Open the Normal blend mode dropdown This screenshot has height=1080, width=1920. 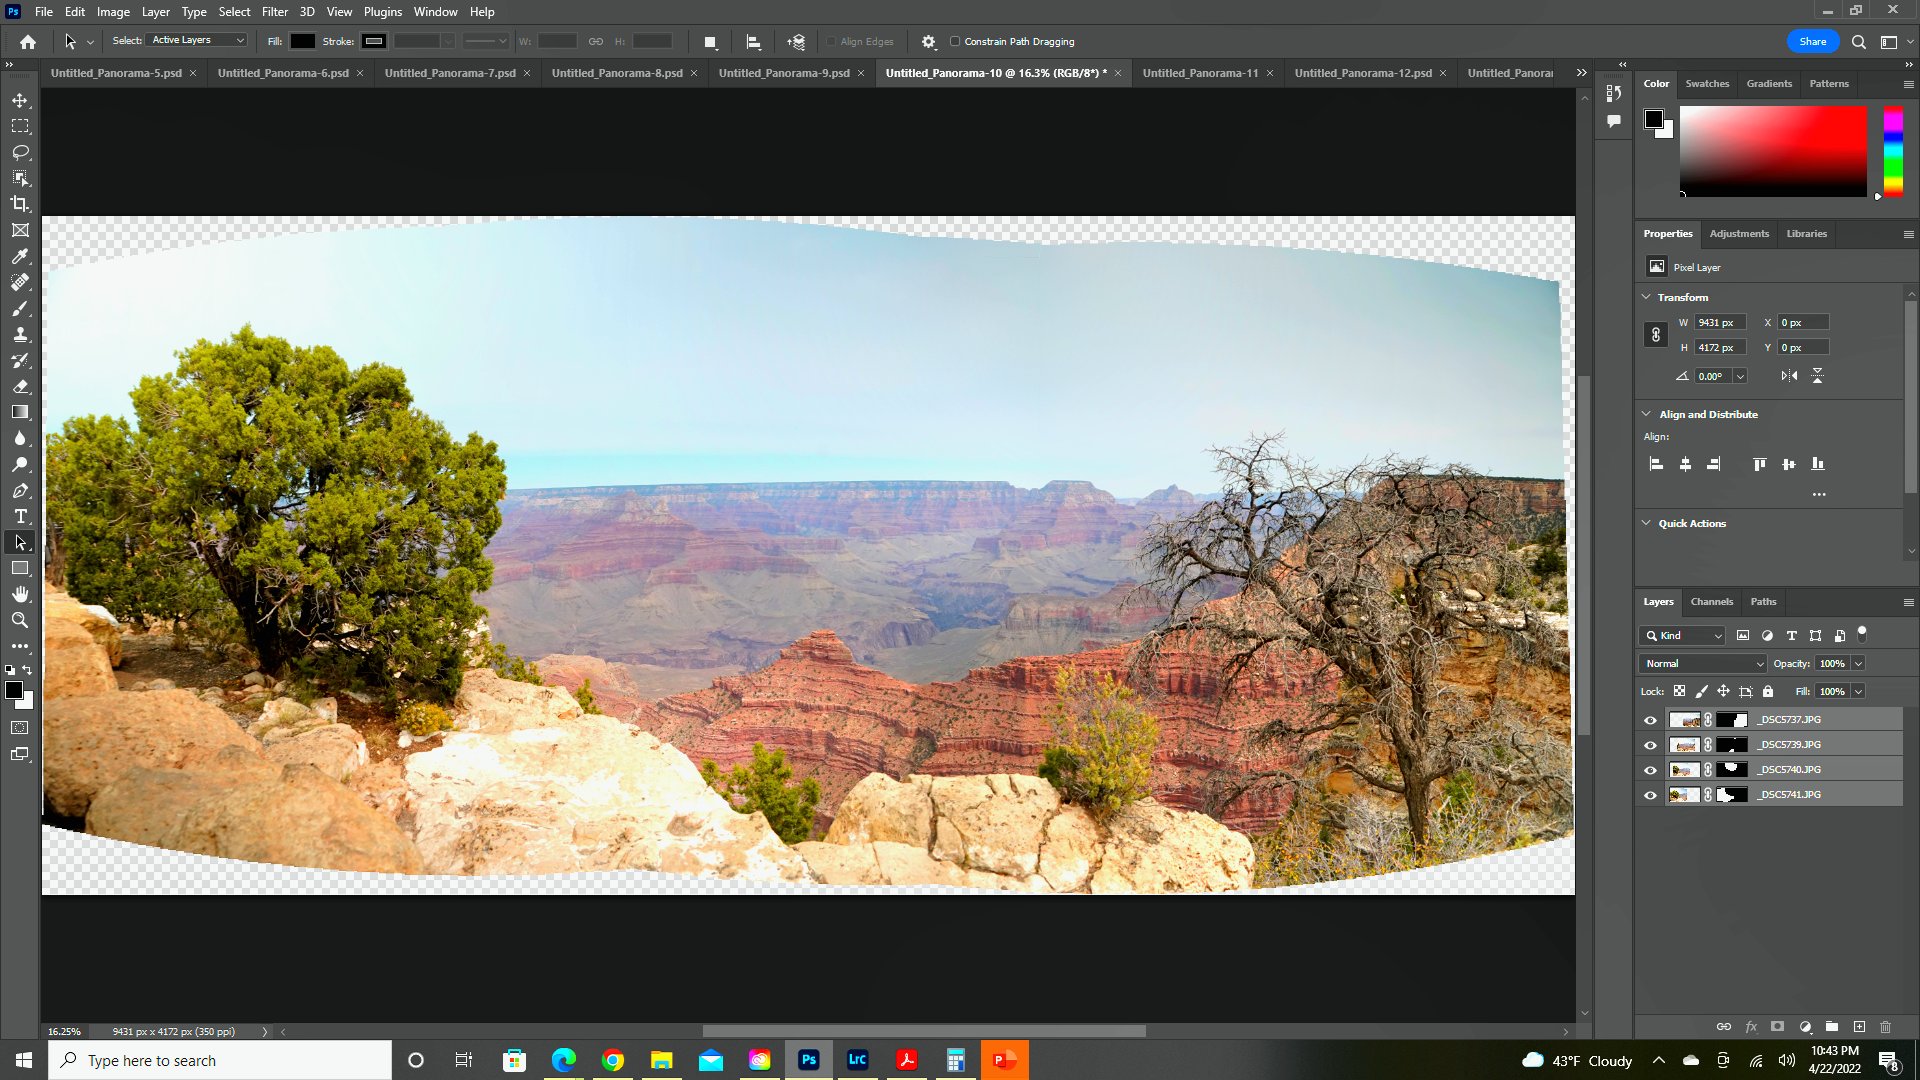pos(1703,664)
